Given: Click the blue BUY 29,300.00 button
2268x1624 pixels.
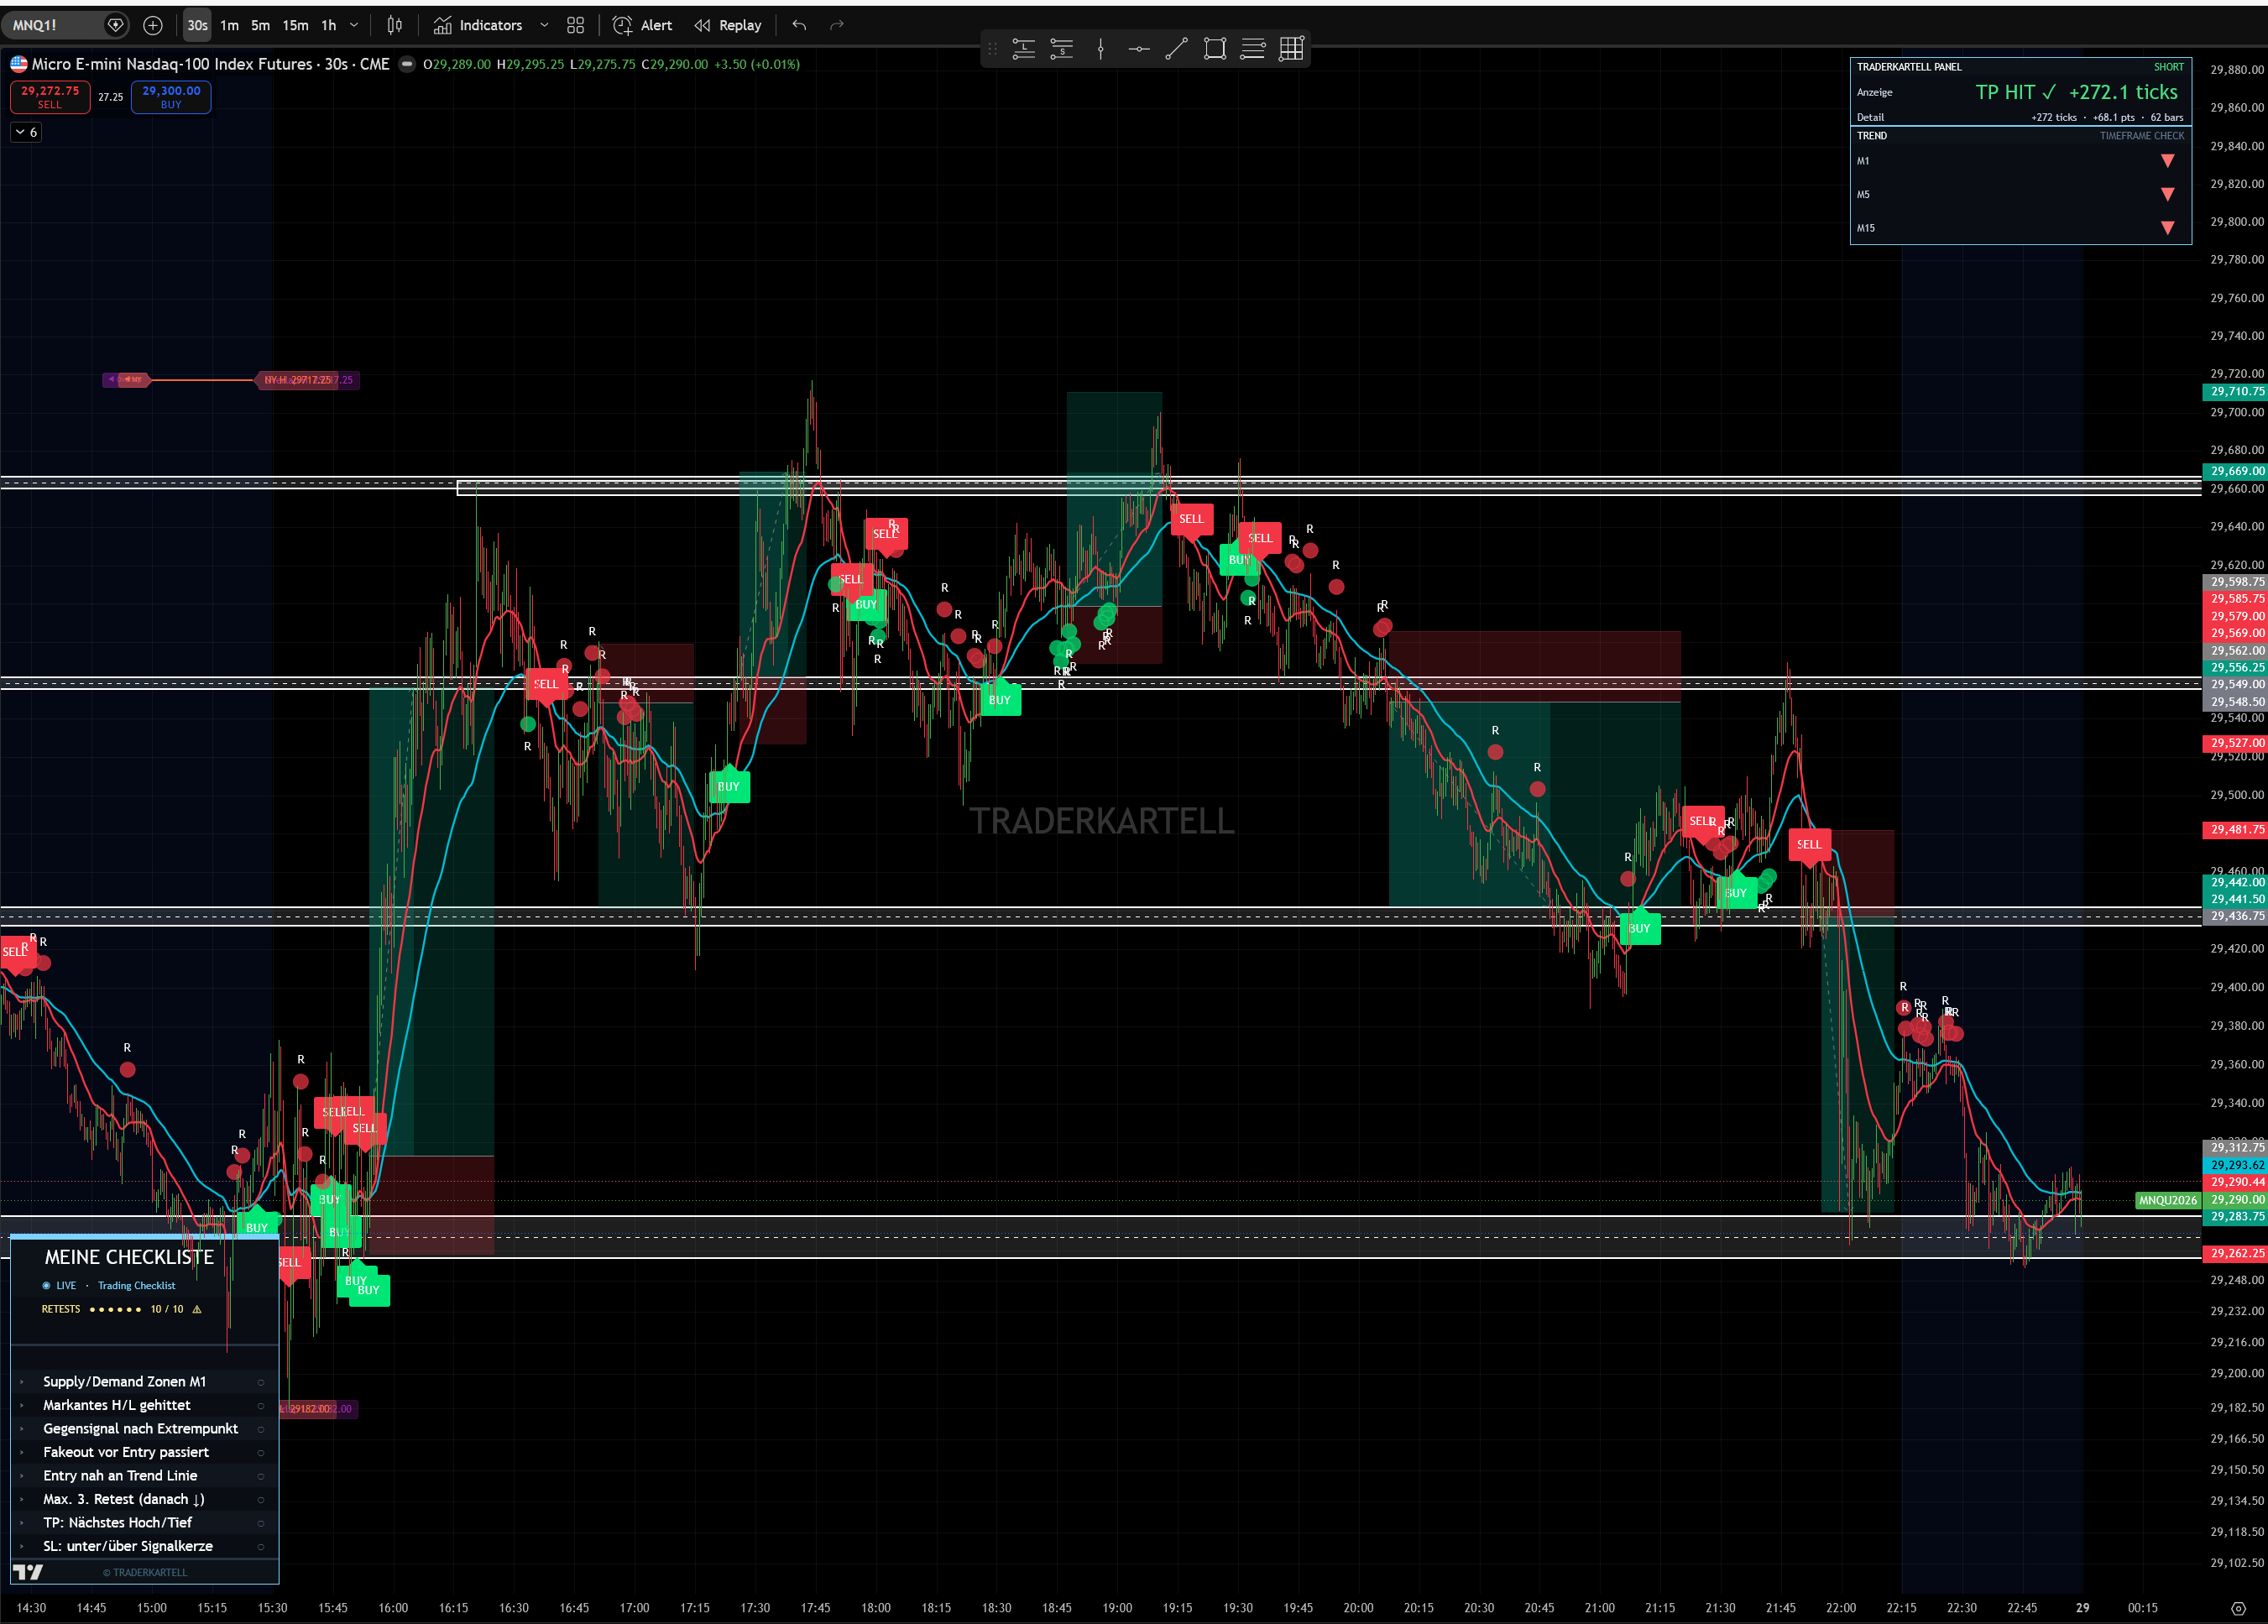Looking at the screenshot, I should 171,97.
